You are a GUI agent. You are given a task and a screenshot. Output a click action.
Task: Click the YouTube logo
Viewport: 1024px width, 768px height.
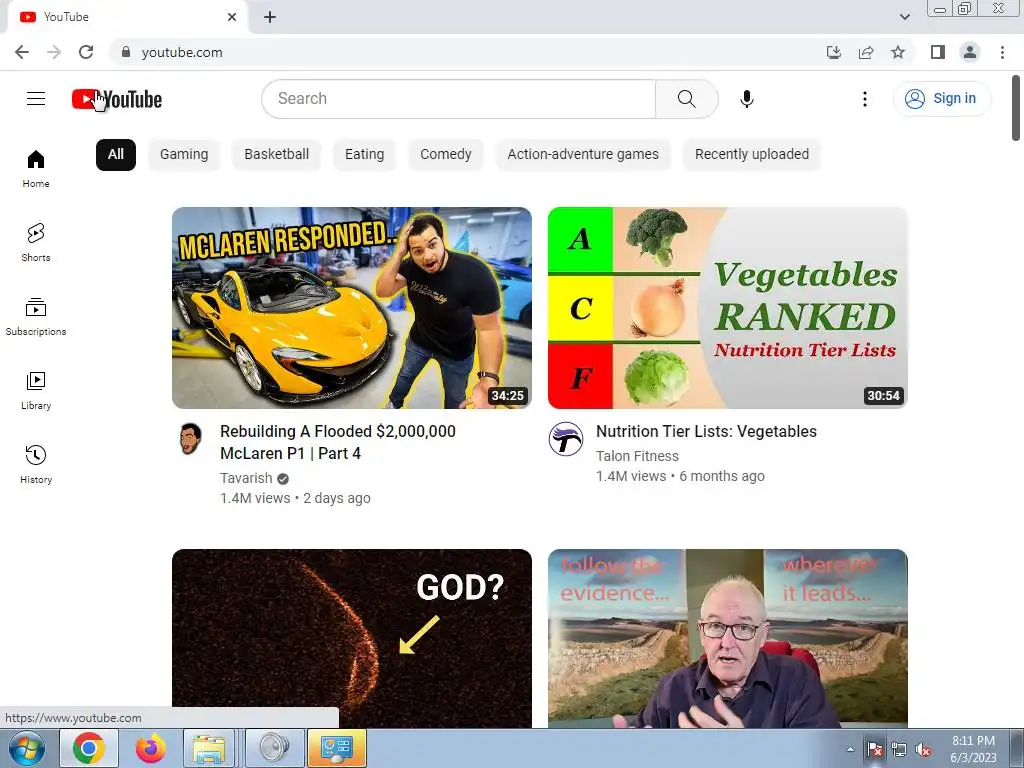117,99
